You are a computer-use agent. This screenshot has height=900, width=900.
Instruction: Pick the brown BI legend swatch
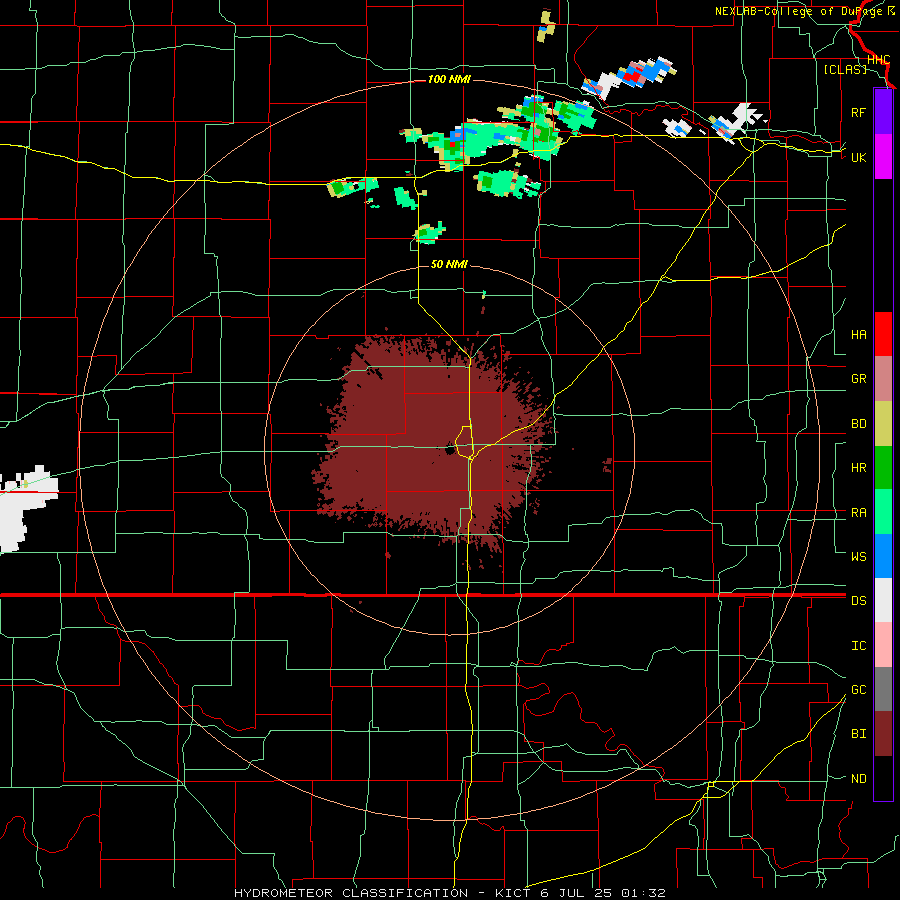click(883, 734)
